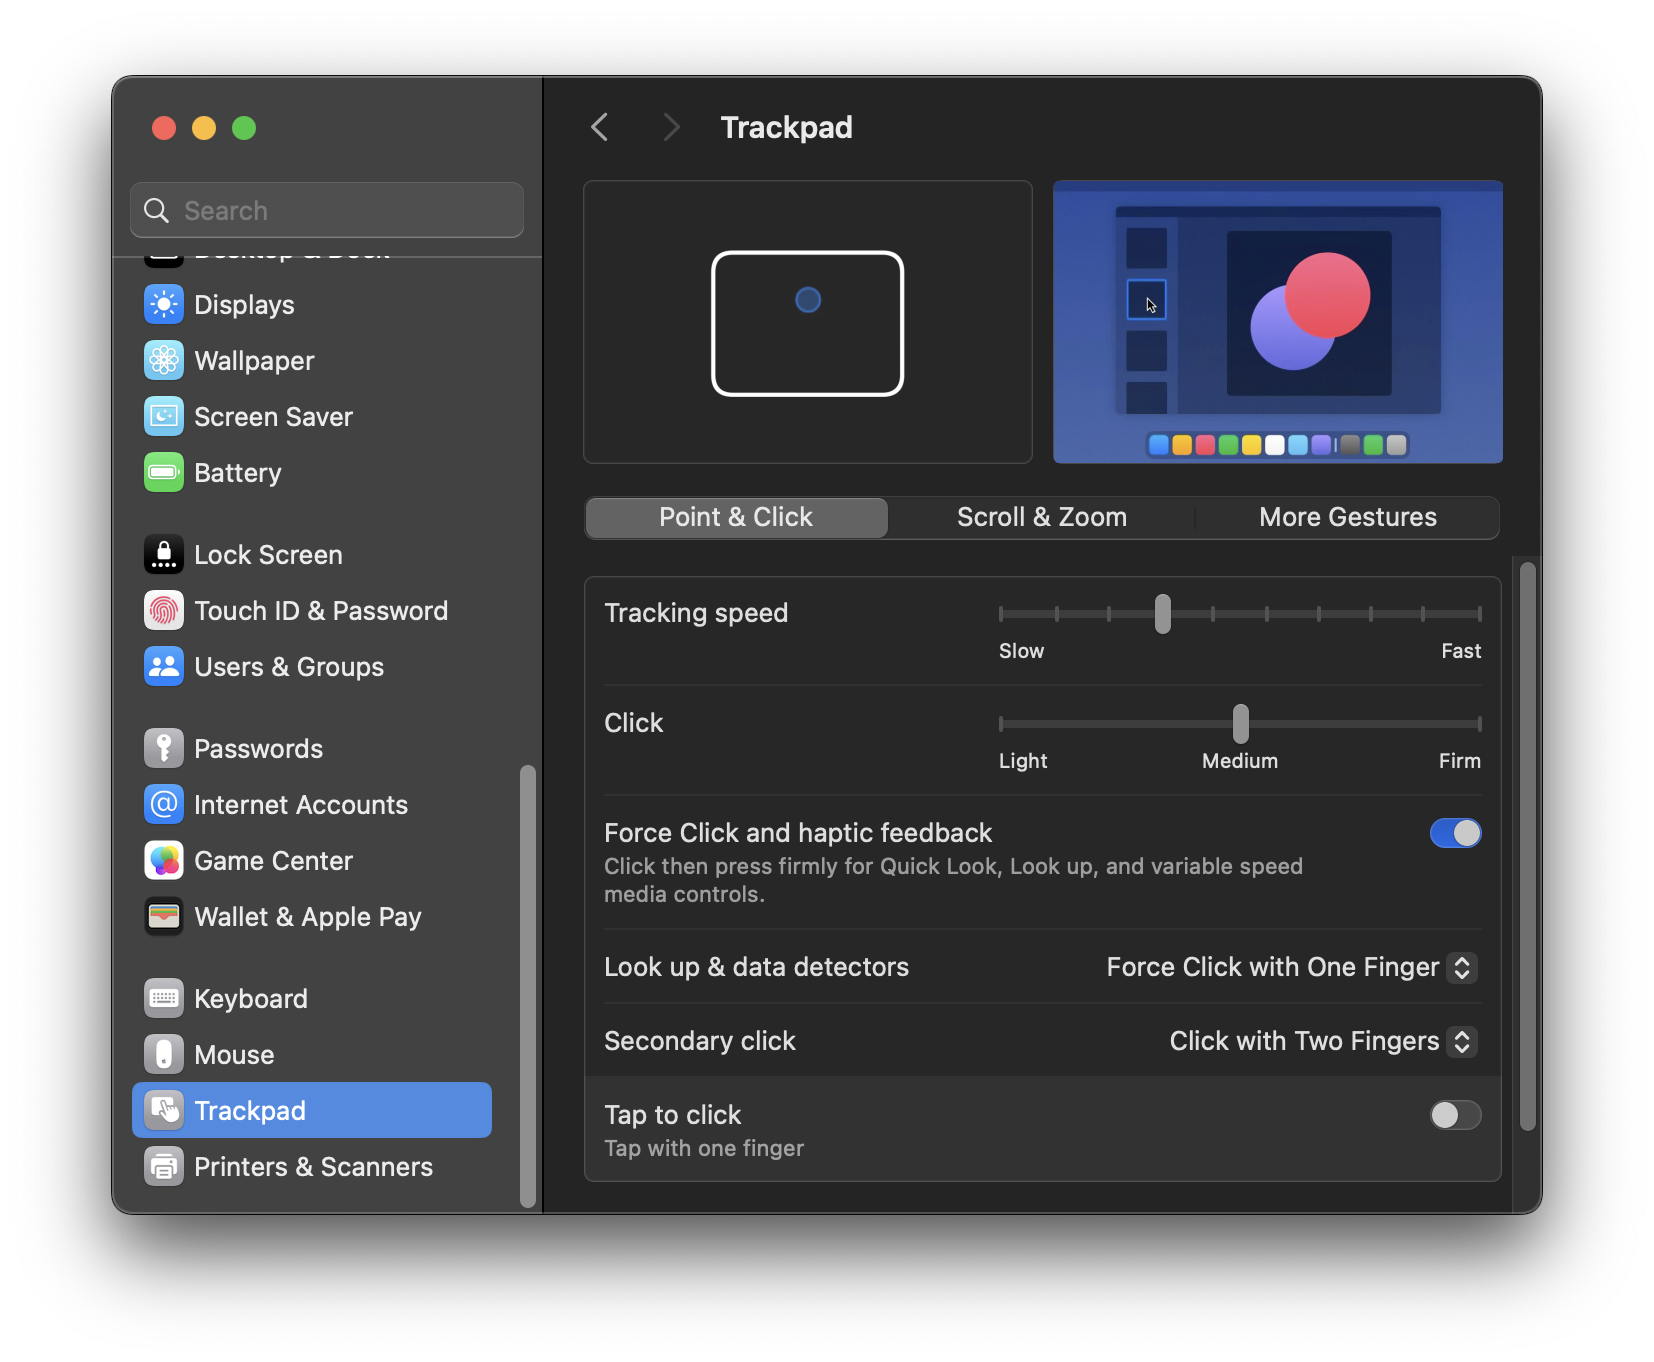Click the desktop demo video preview

(x=1278, y=322)
